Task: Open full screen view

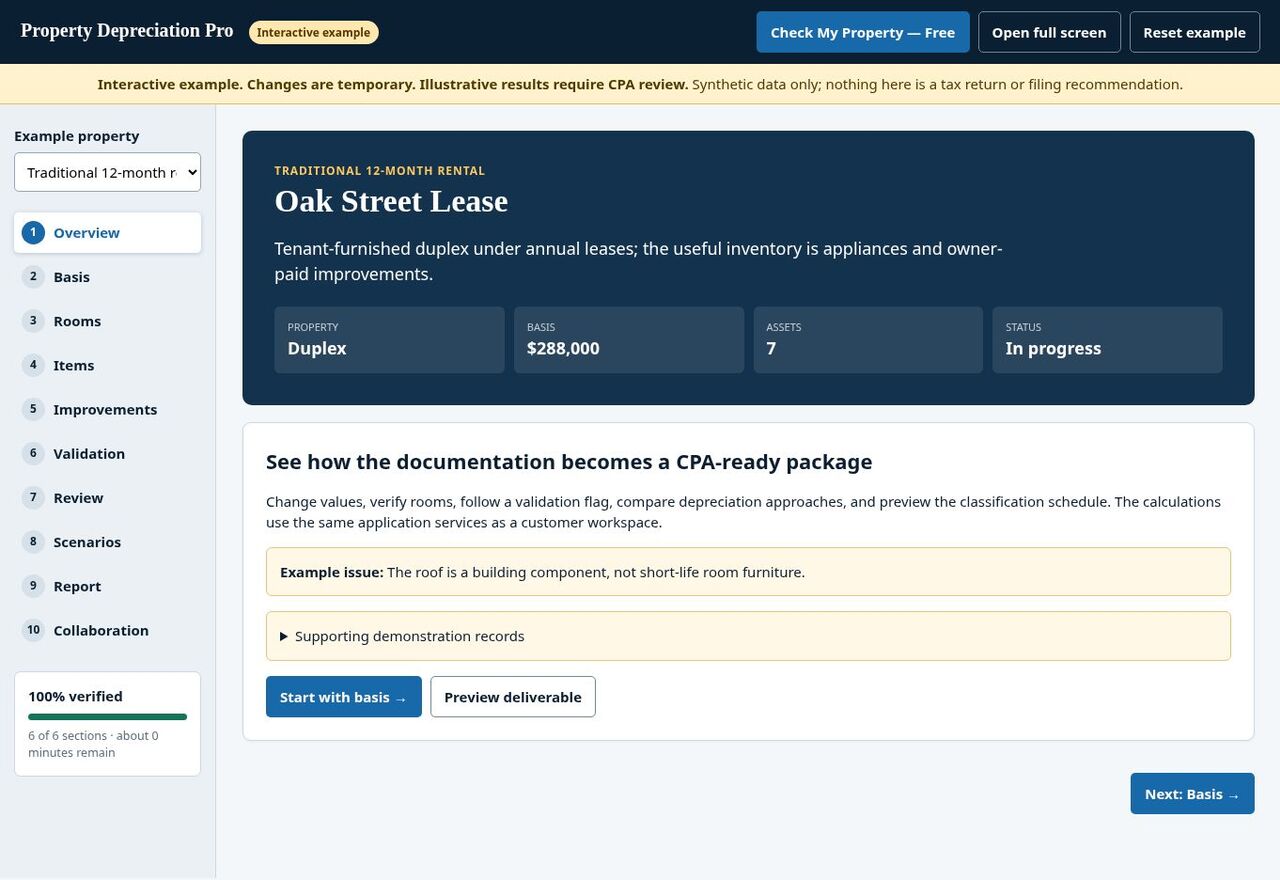Action: pyautogui.click(x=1049, y=32)
